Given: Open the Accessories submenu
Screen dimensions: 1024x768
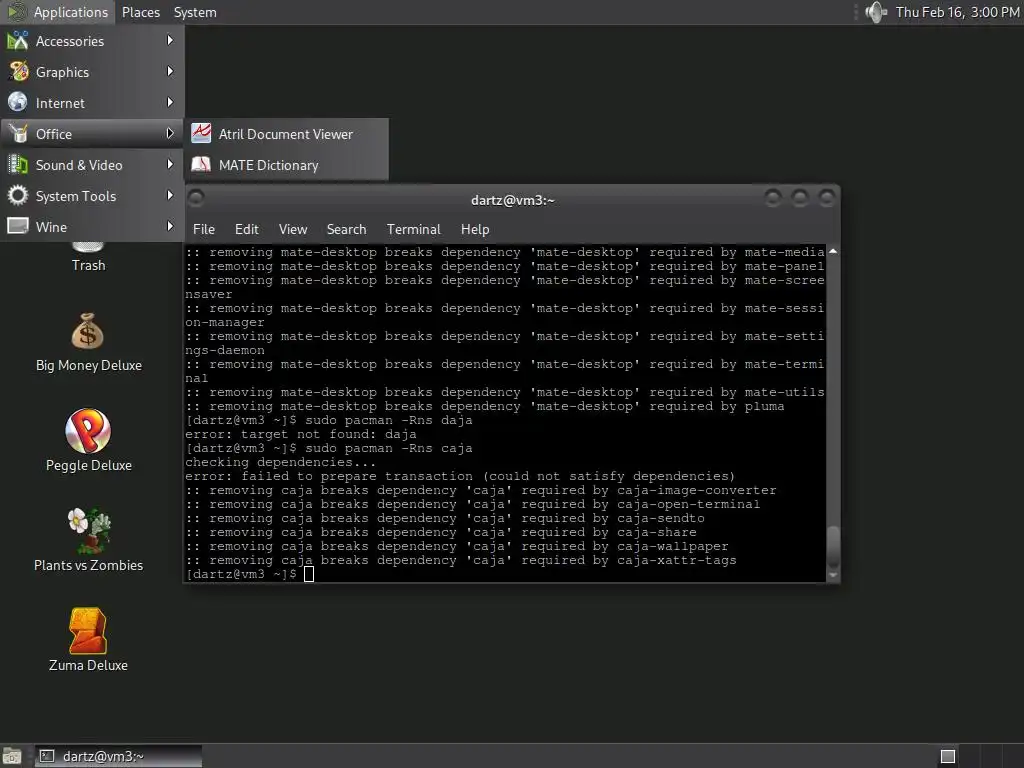Looking at the screenshot, I should tap(92, 40).
